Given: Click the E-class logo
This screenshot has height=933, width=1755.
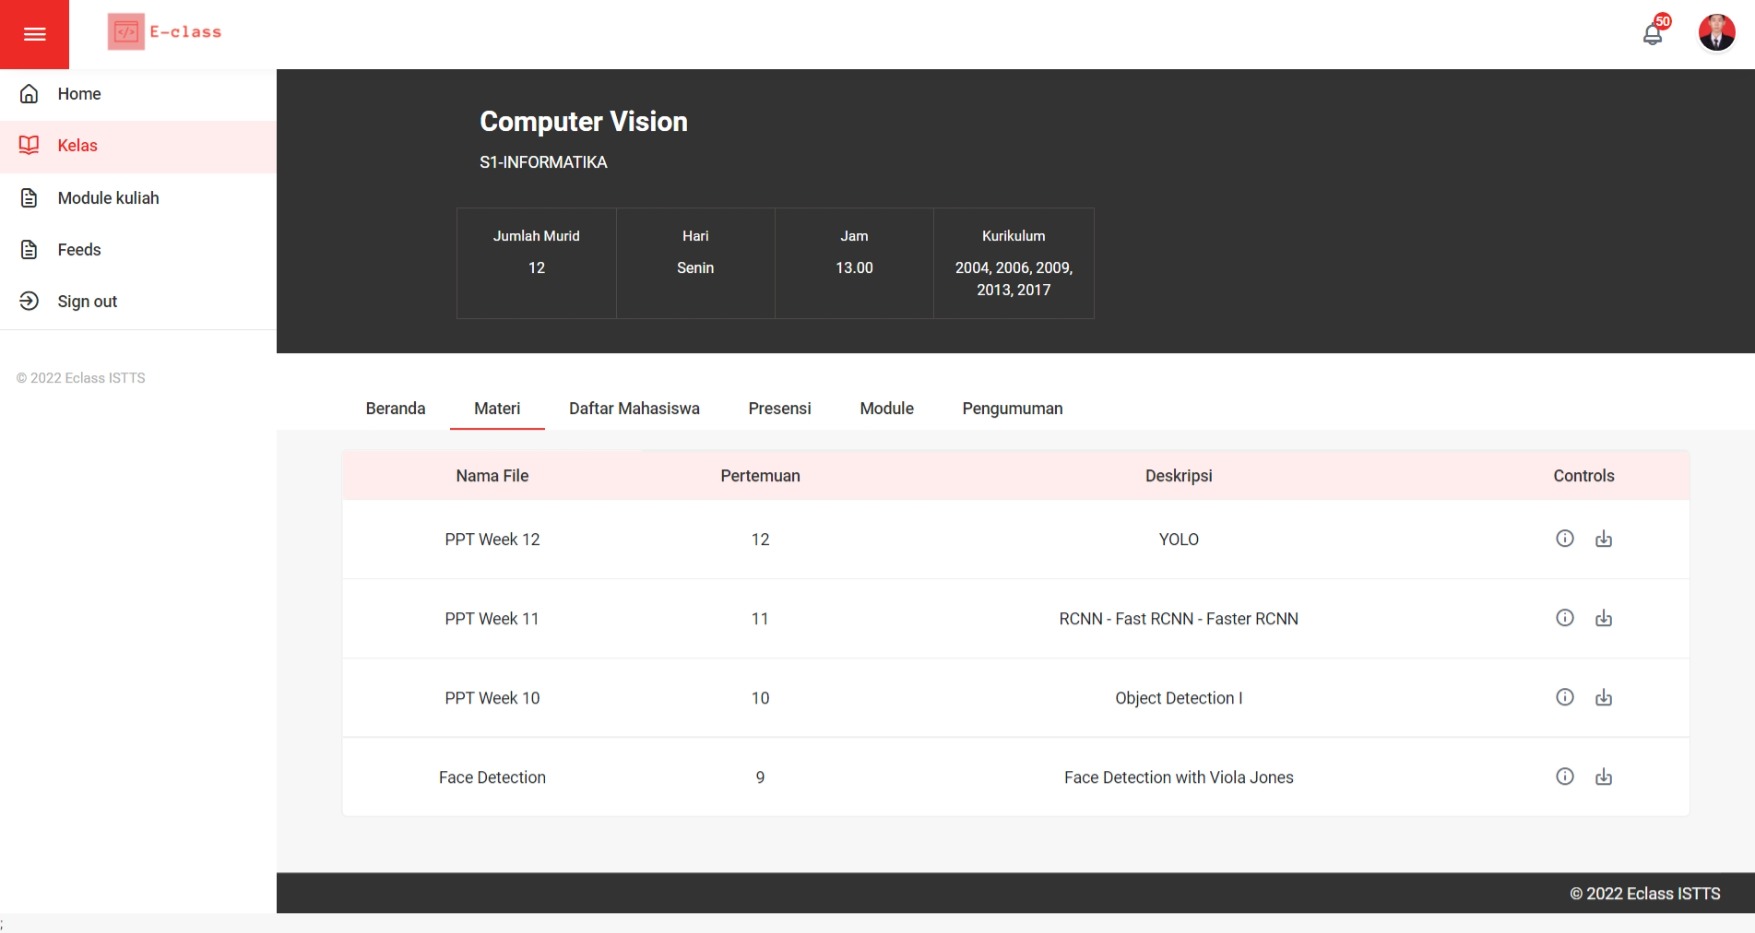Looking at the screenshot, I should click(x=165, y=32).
